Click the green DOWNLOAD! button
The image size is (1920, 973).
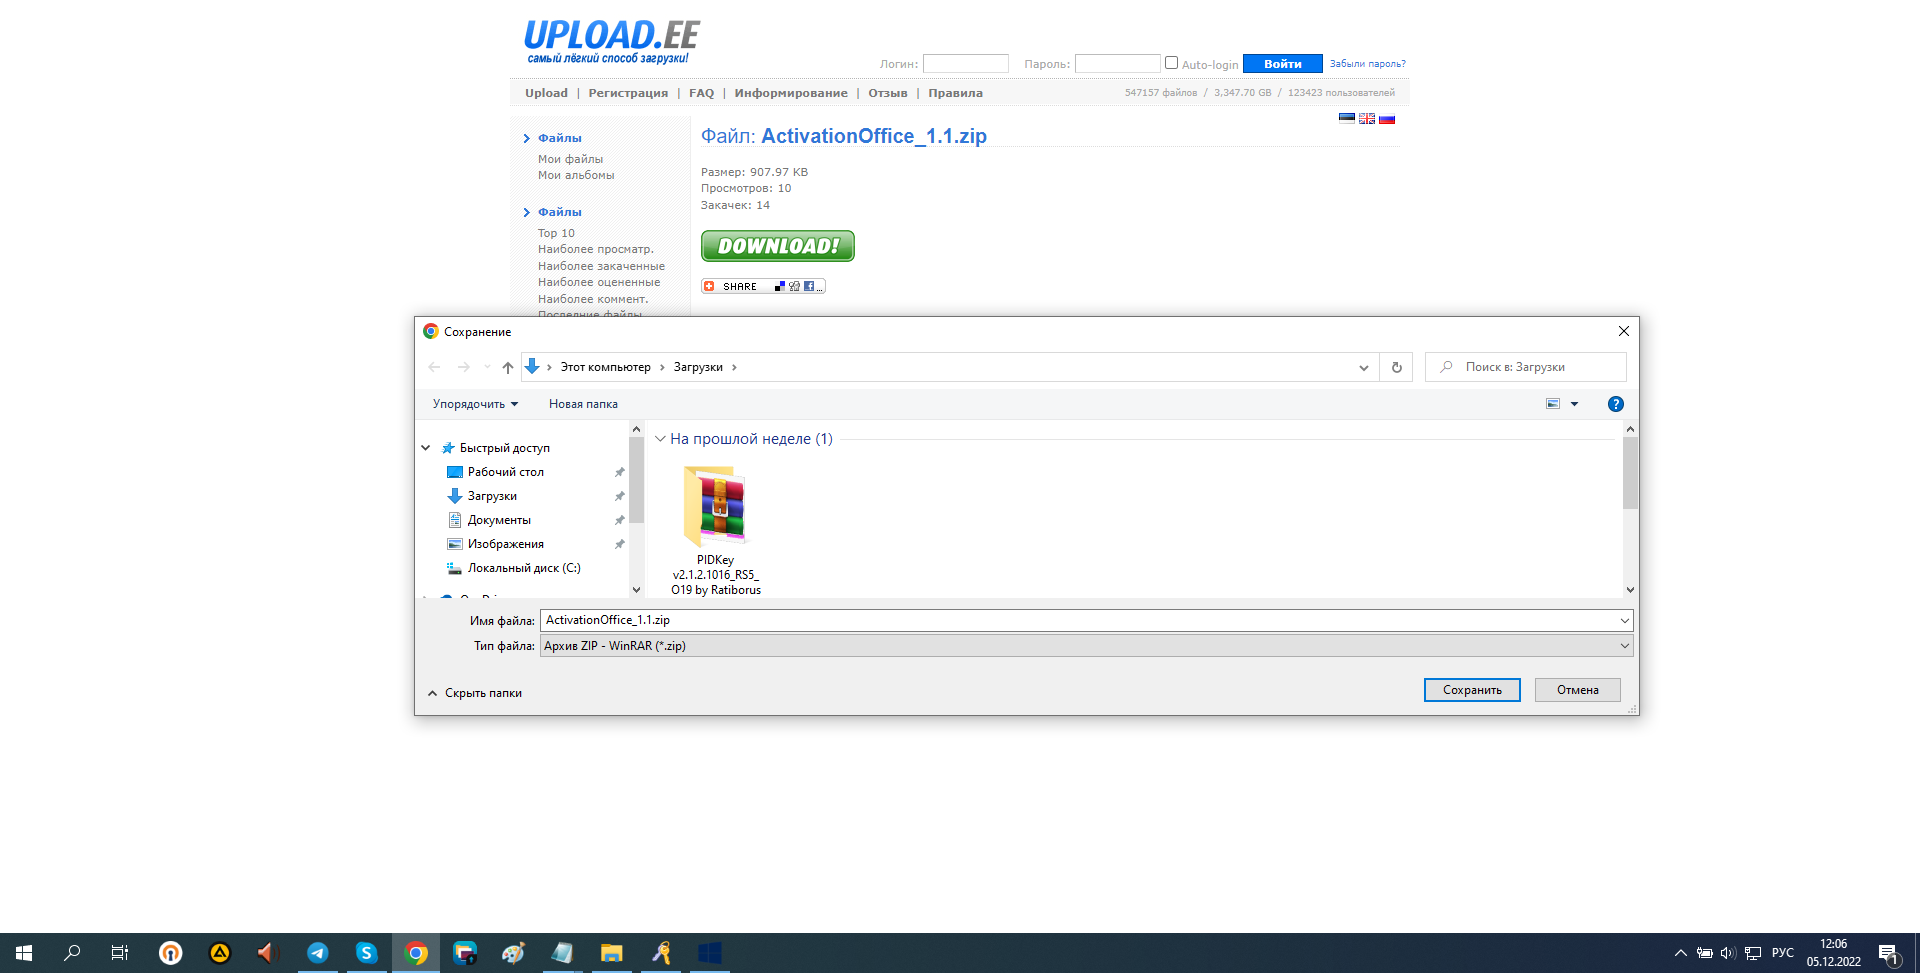(x=778, y=246)
